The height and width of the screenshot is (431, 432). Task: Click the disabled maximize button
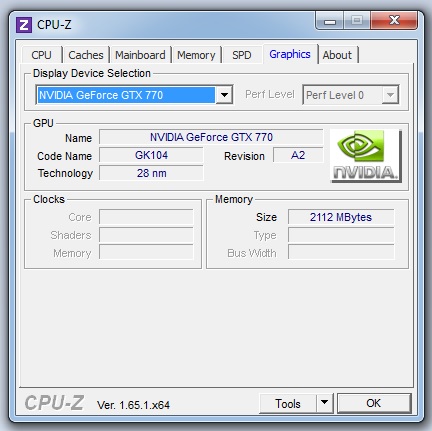tap(357, 21)
